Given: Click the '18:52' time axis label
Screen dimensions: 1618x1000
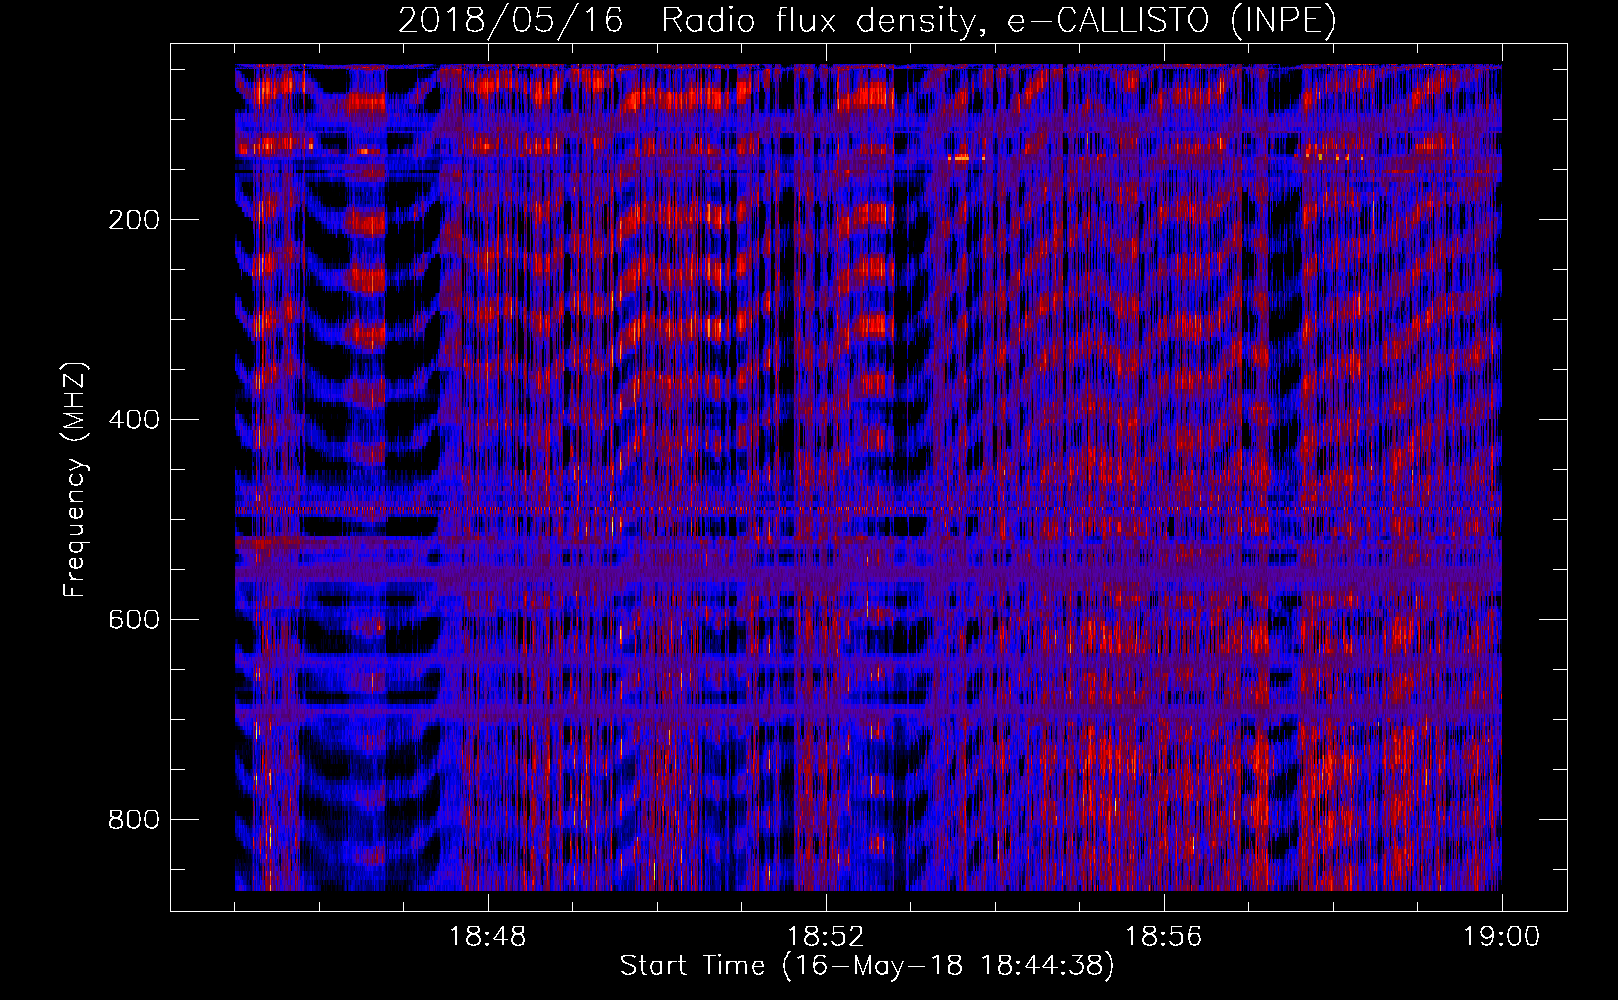Looking at the screenshot, I should coord(825,937).
